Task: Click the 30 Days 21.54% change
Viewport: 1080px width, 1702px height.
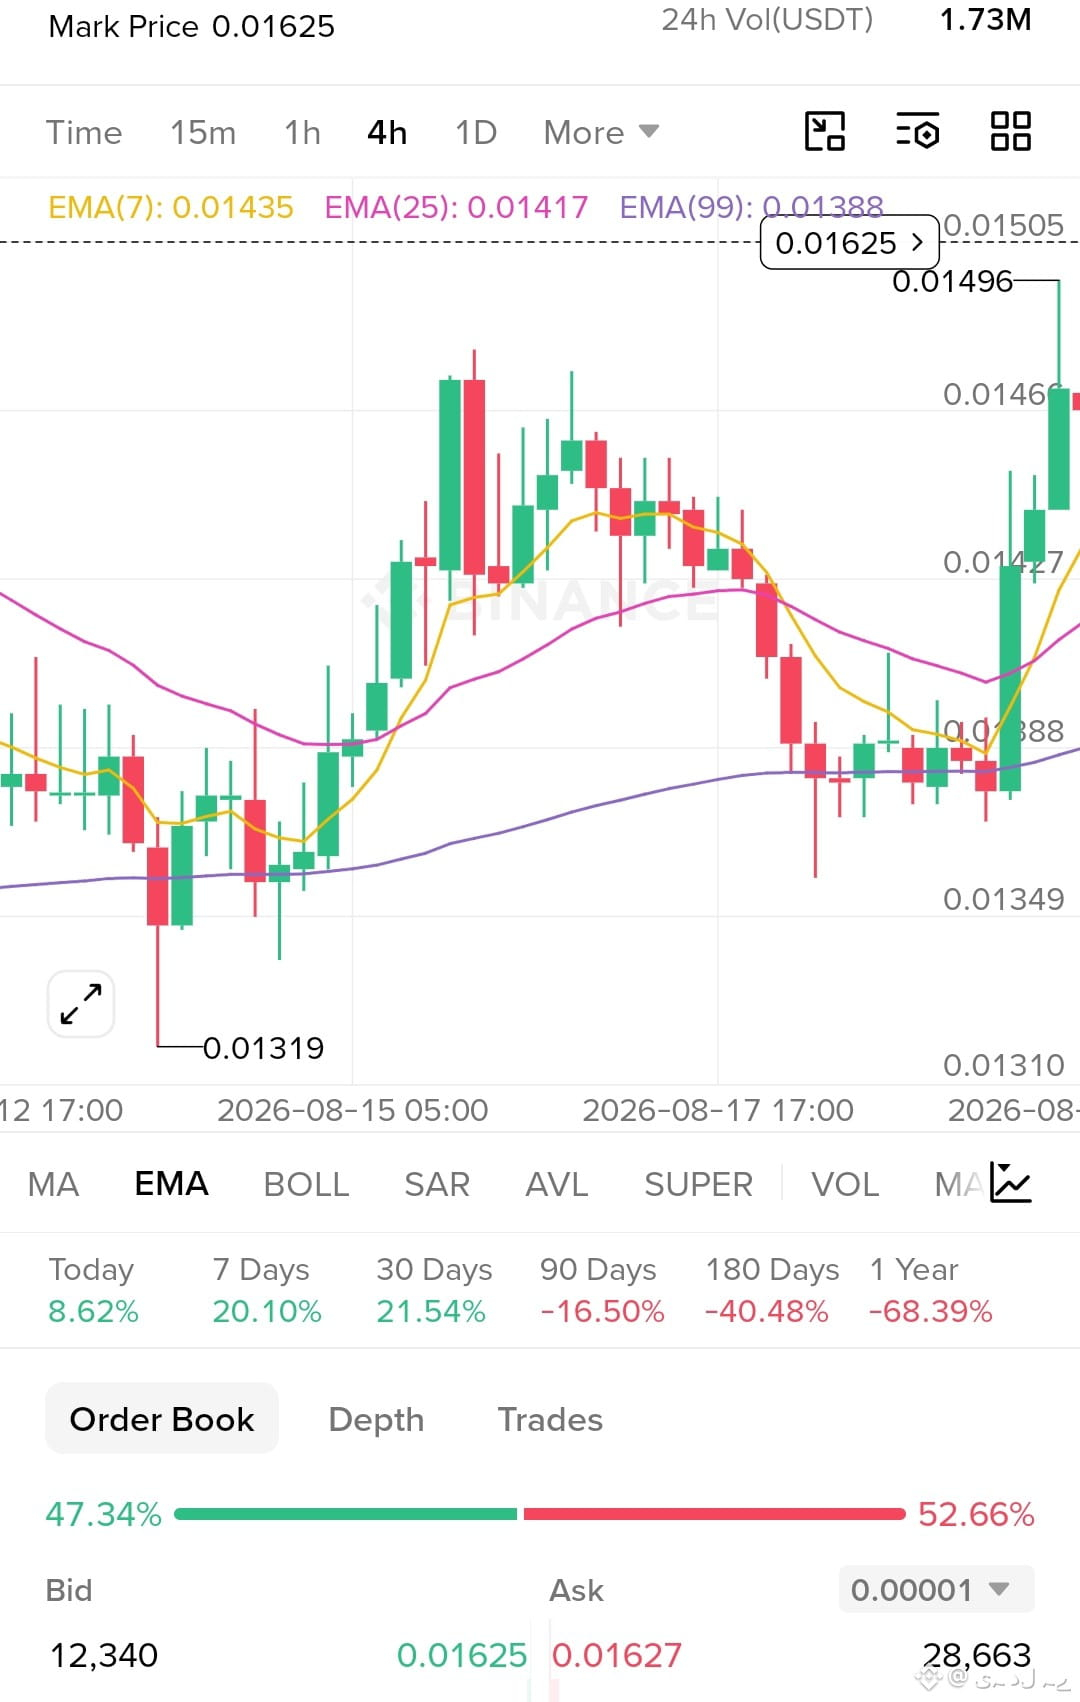Action: [434, 1290]
